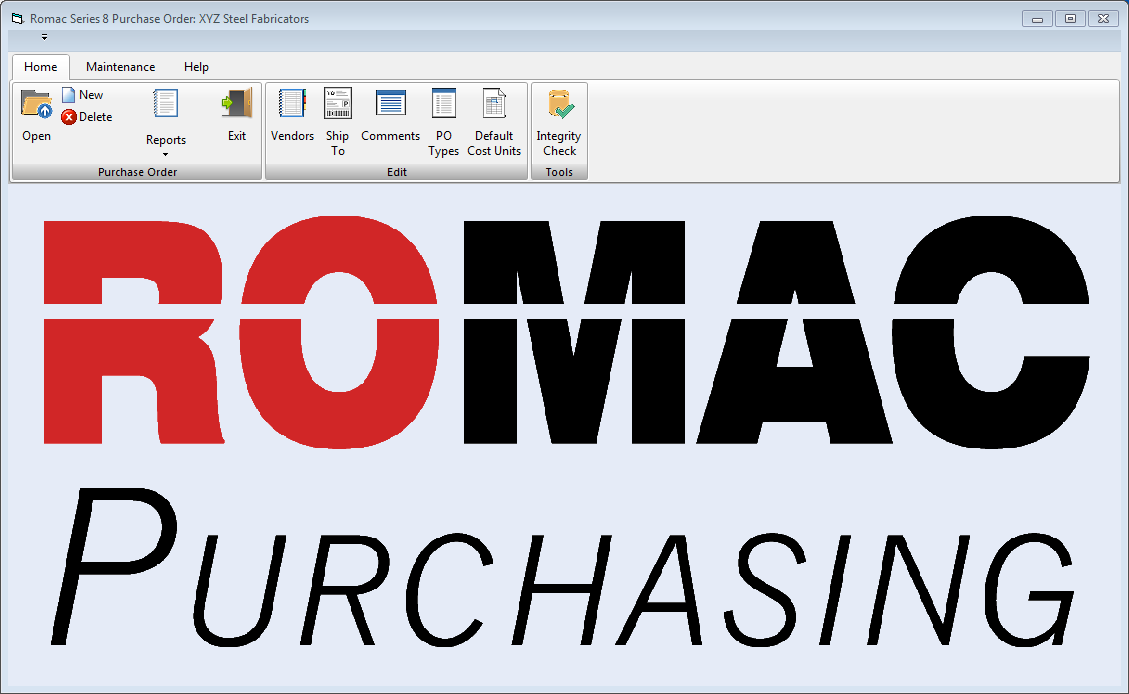Open Default Cost Units settings
1129x694 pixels.
coord(494,104)
